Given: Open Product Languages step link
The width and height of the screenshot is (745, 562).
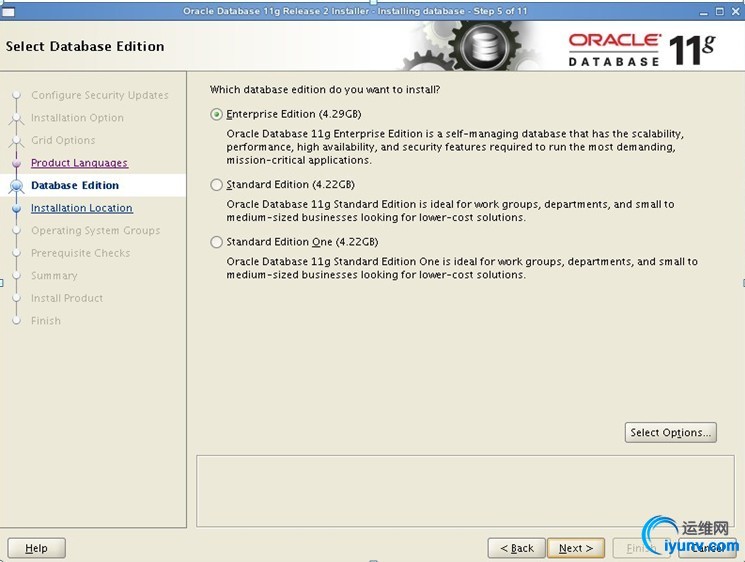Looking at the screenshot, I should (79, 163).
